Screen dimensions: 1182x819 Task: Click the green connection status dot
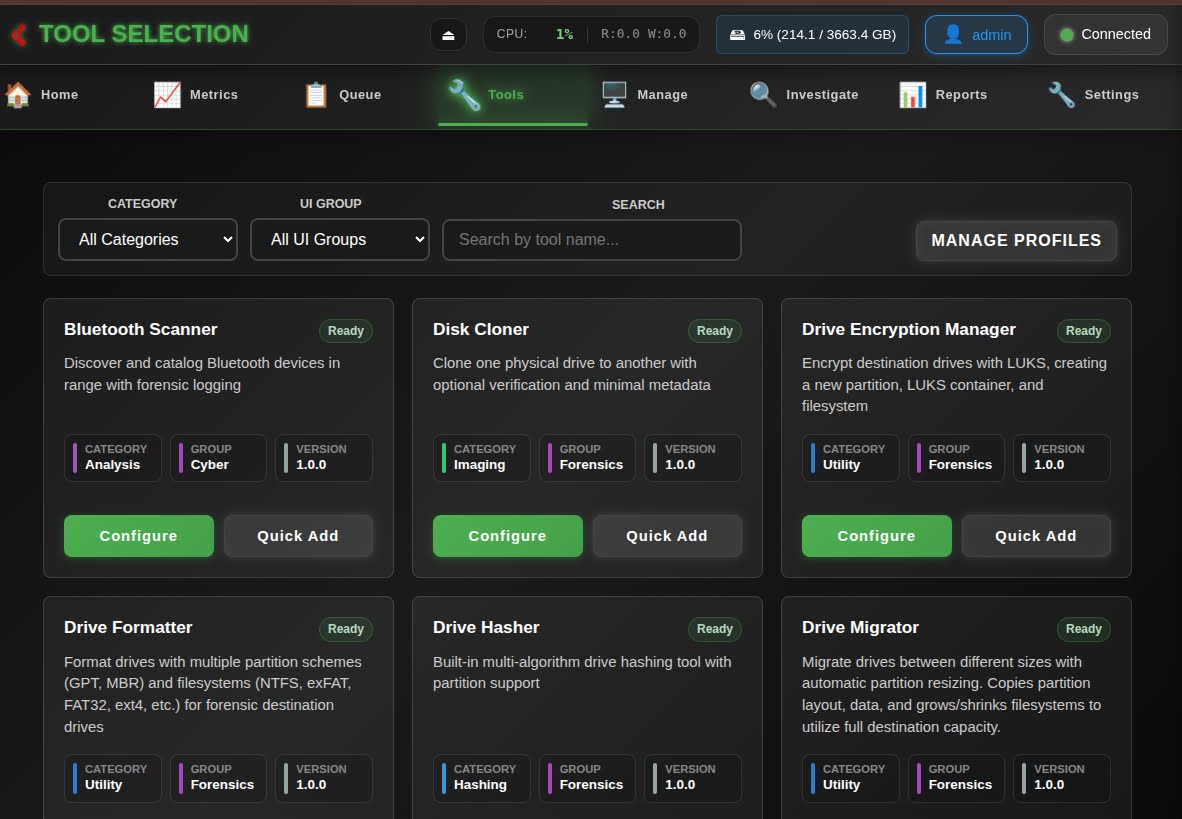coord(1066,35)
